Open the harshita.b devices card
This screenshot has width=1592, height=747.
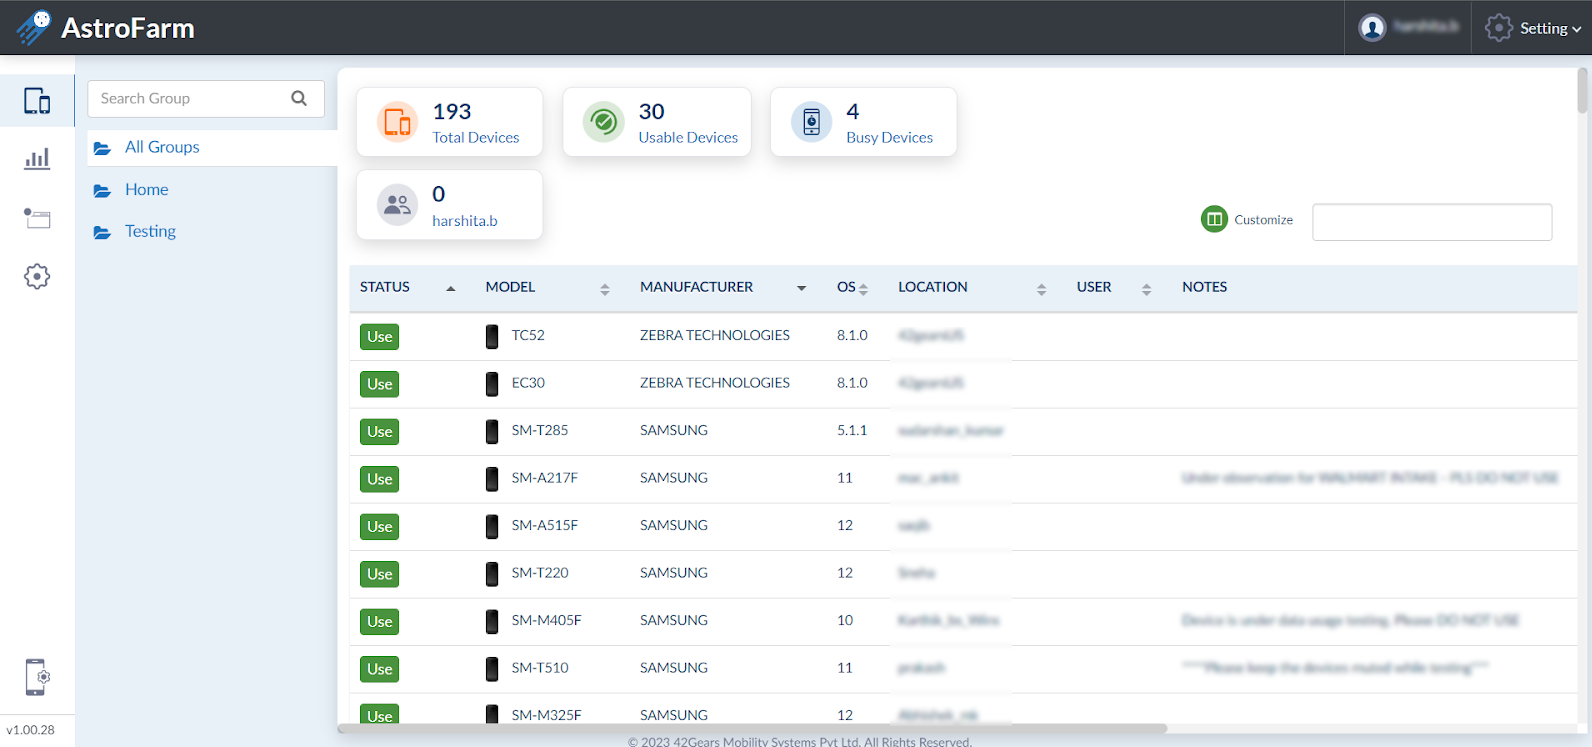coord(449,205)
